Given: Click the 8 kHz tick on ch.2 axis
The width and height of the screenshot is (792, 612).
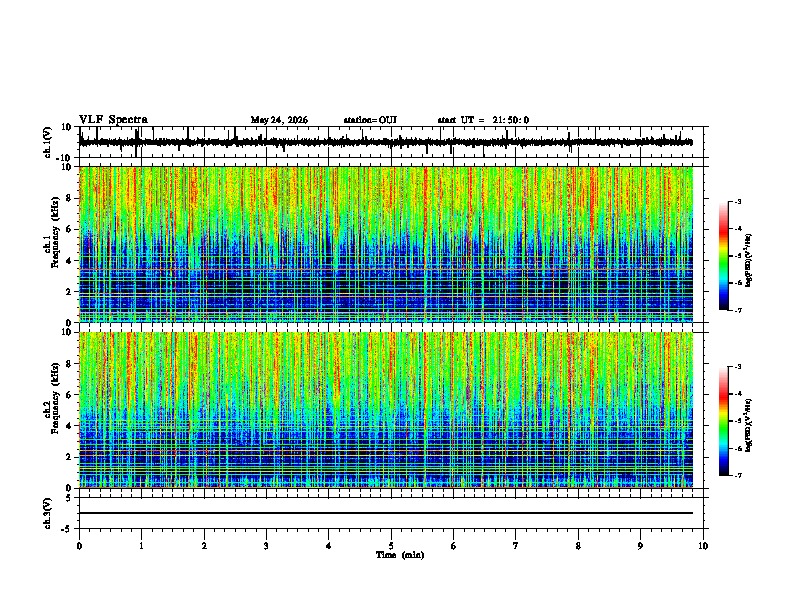Looking at the screenshot, I should click(x=70, y=364).
